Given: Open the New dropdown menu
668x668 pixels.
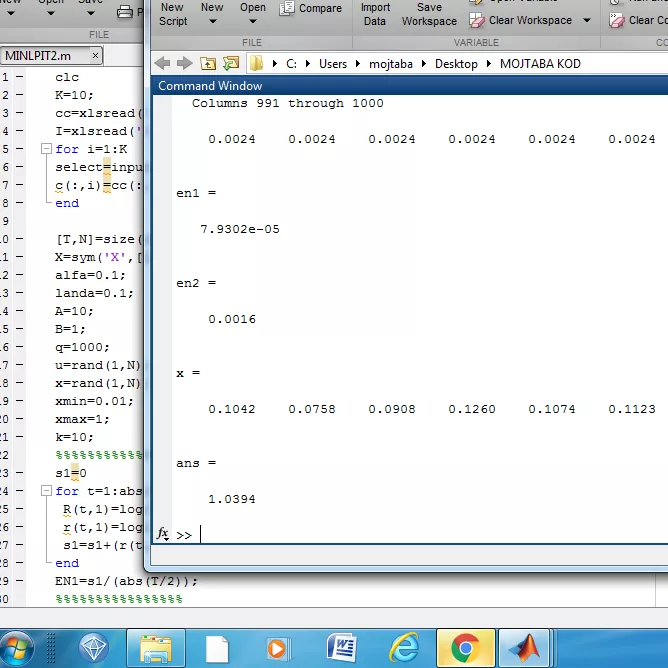Looking at the screenshot, I should pos(212,13).
